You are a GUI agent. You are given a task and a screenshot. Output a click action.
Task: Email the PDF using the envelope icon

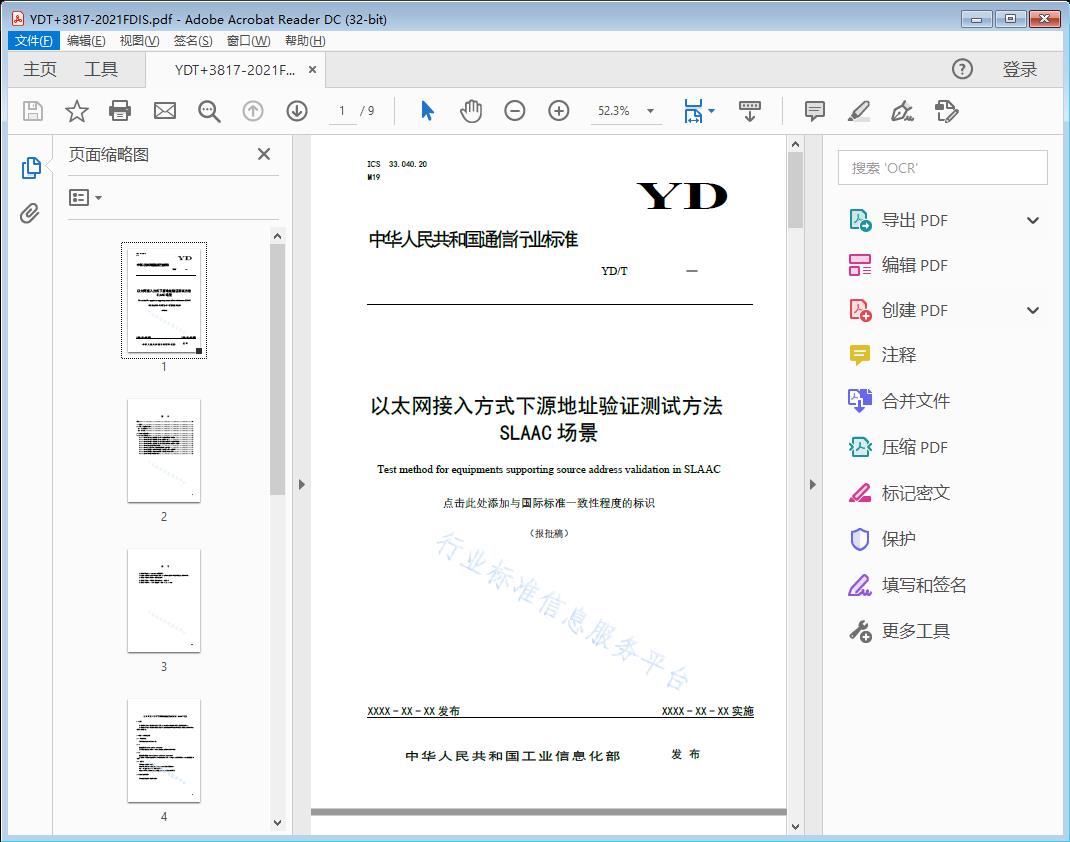point(164,111)
